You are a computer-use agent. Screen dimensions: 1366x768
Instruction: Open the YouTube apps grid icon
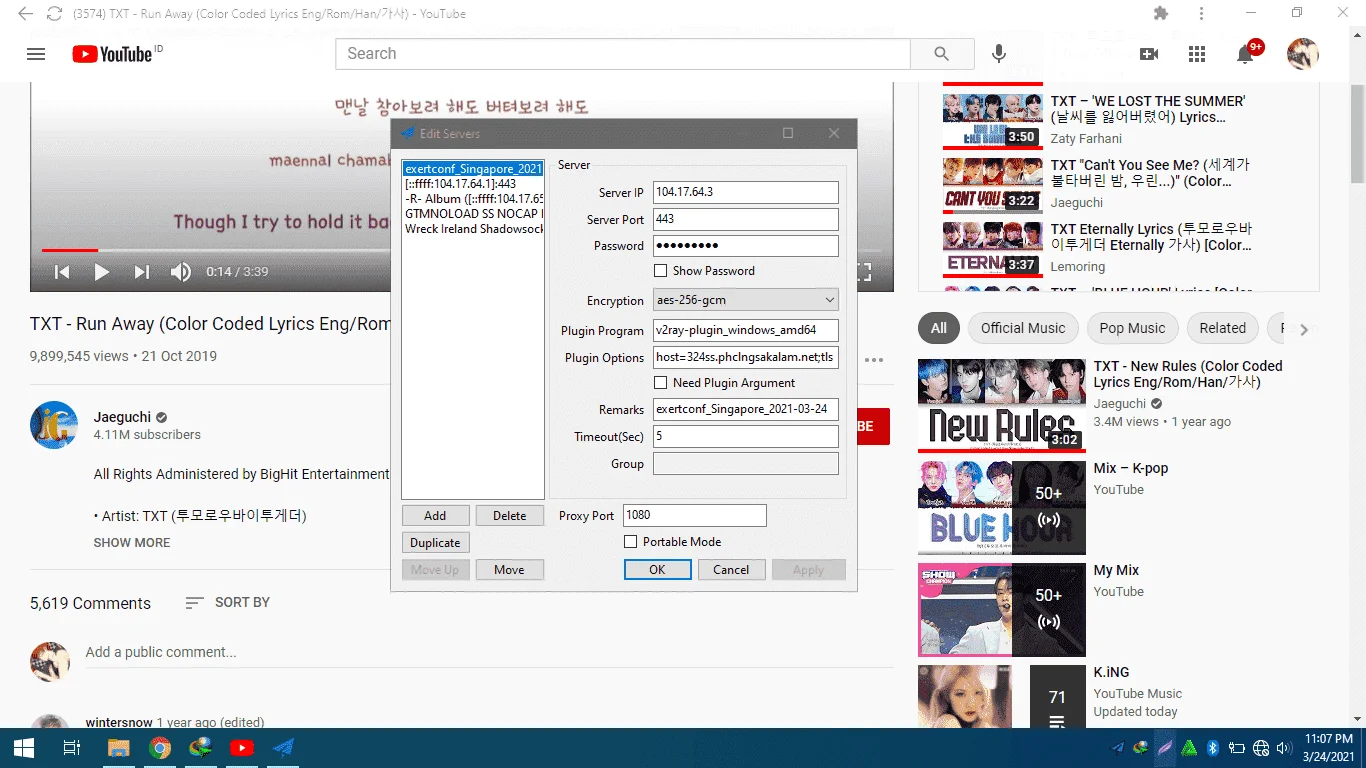1197,54
